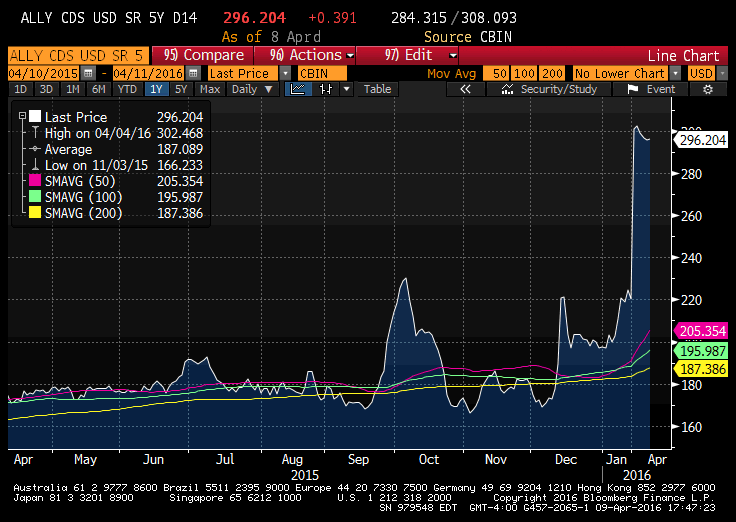Click the Compare button
Image resolution: width=736 pixels, height=522 pixels.
(x=203, y=55)
